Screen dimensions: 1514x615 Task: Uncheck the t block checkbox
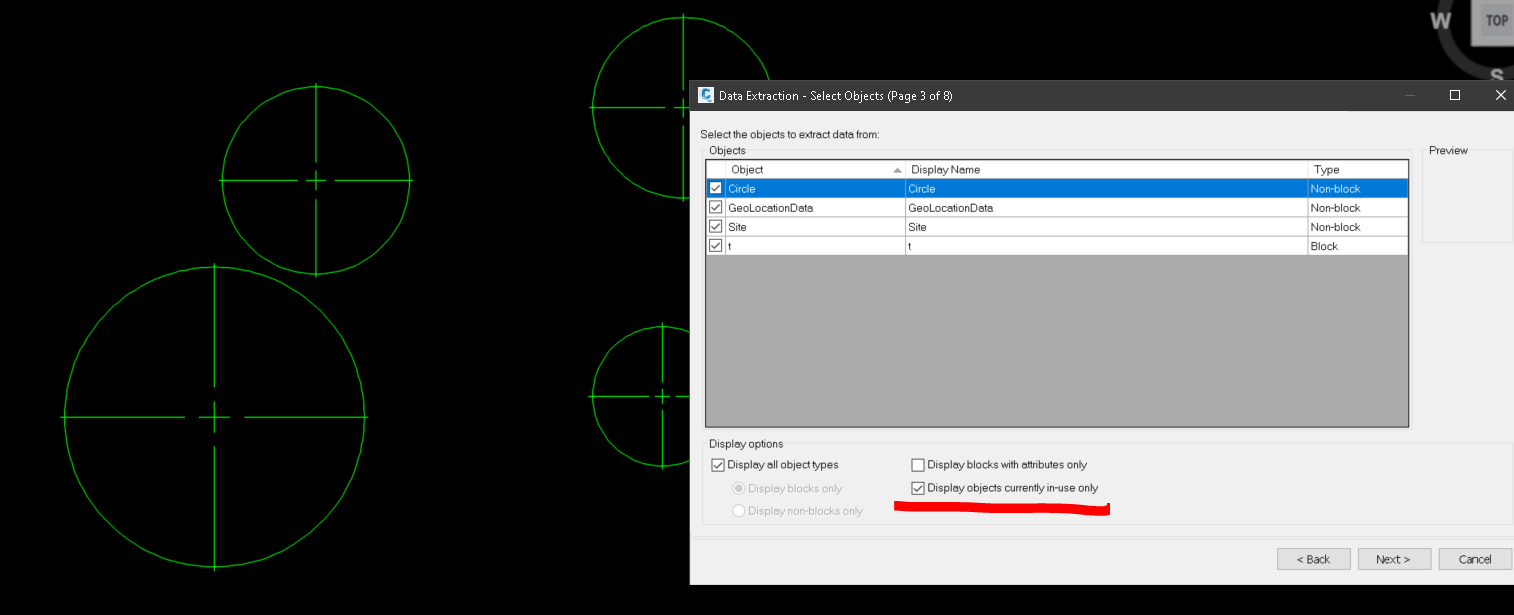click(x=715, y=244)
